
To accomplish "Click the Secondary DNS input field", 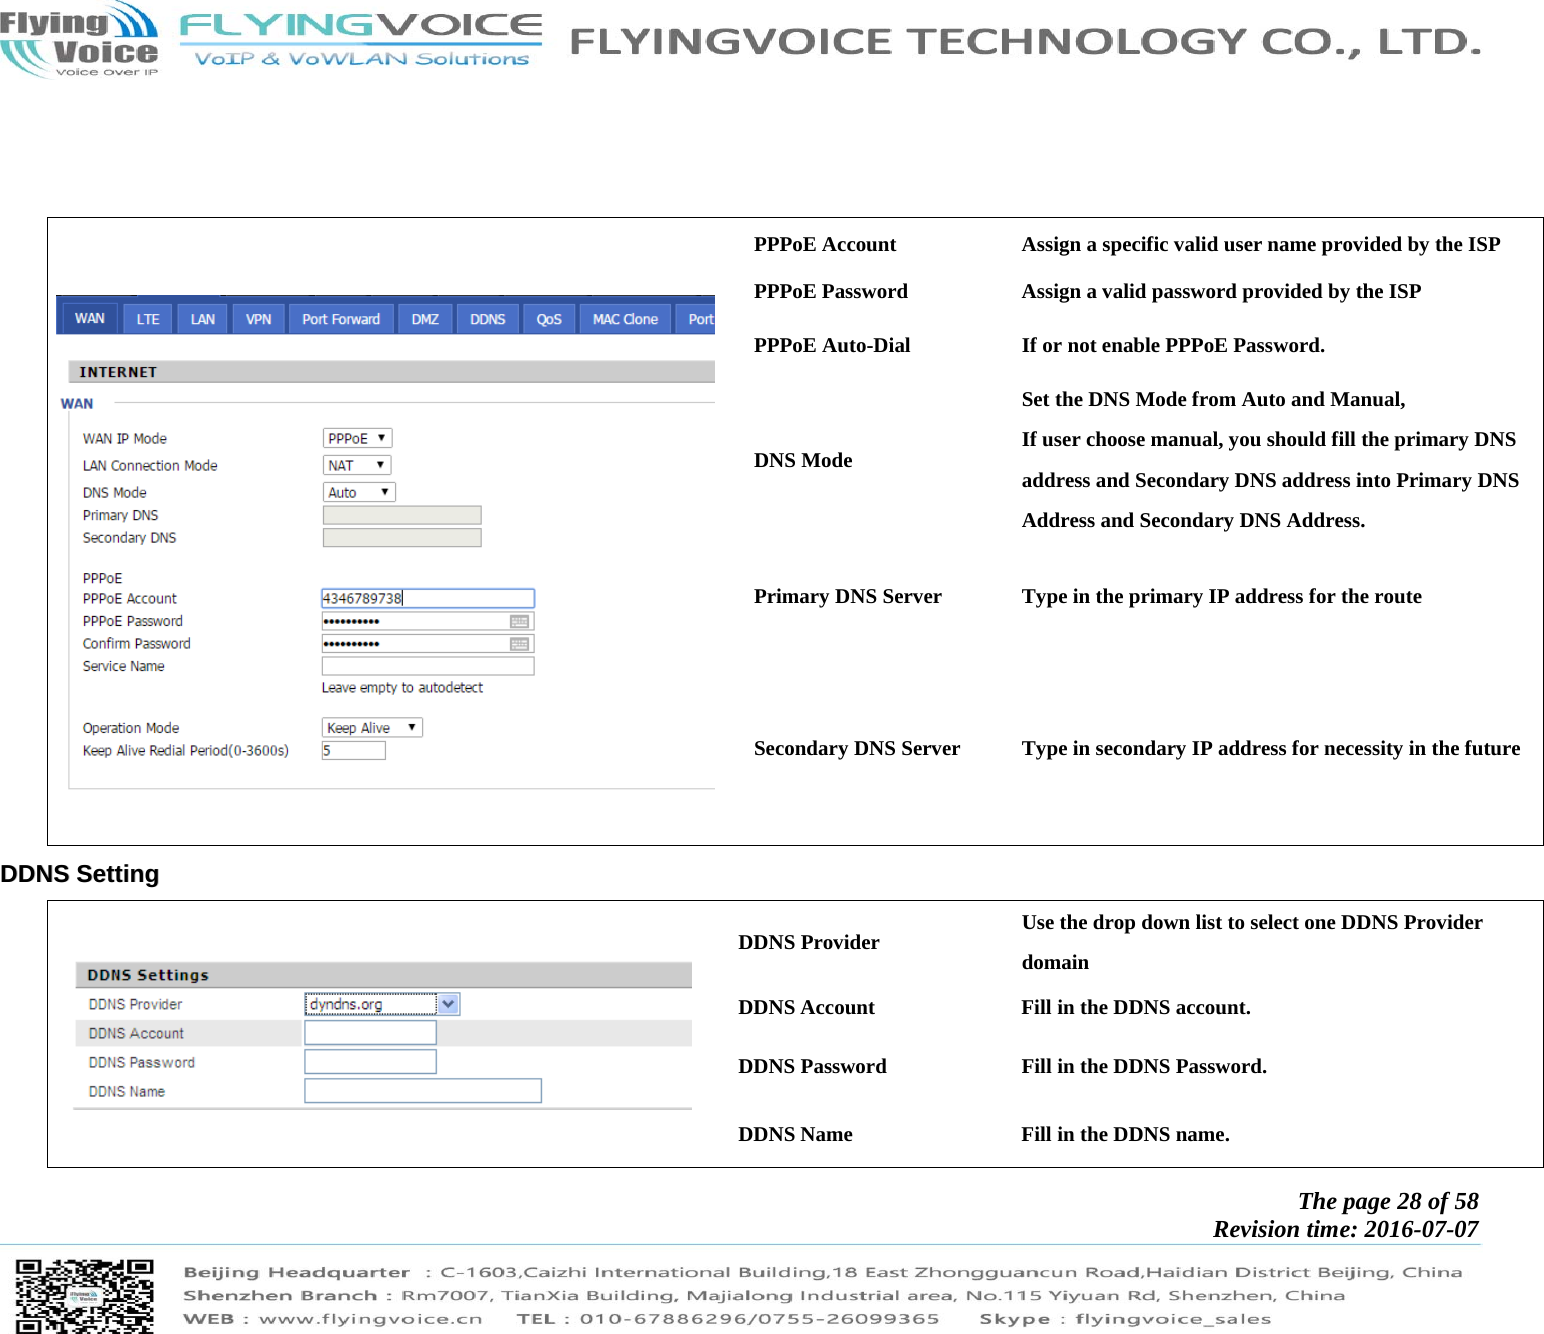I will pyautogui.click(x=402, y=538).
